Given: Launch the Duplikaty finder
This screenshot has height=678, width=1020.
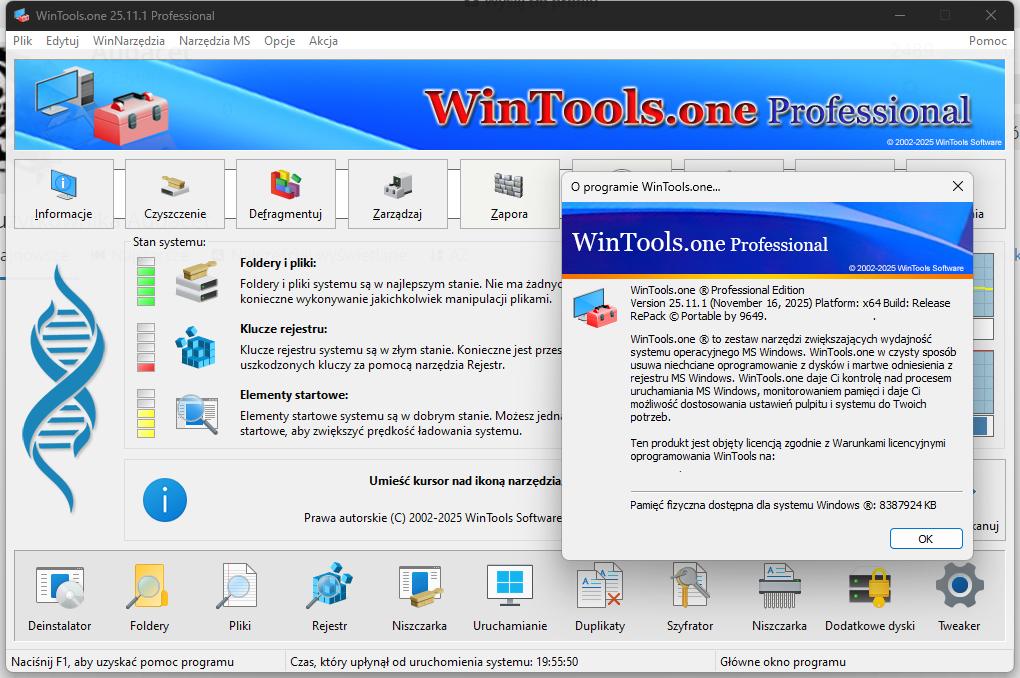Looking at the screenshot, I should [x=600, y=597].
